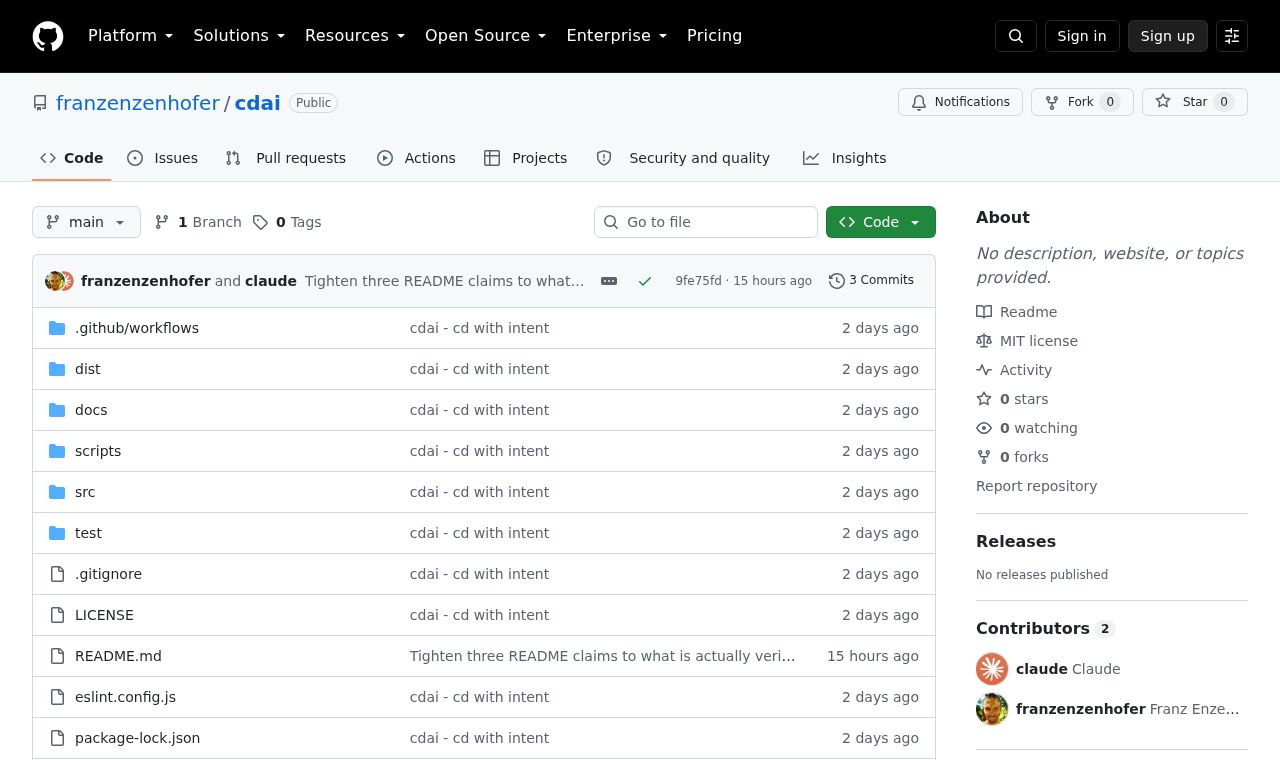The width and height of the screenshot is (1280, 760).
Task: Expand the commit message ellipsis button
Action: (x=609, y=281)
